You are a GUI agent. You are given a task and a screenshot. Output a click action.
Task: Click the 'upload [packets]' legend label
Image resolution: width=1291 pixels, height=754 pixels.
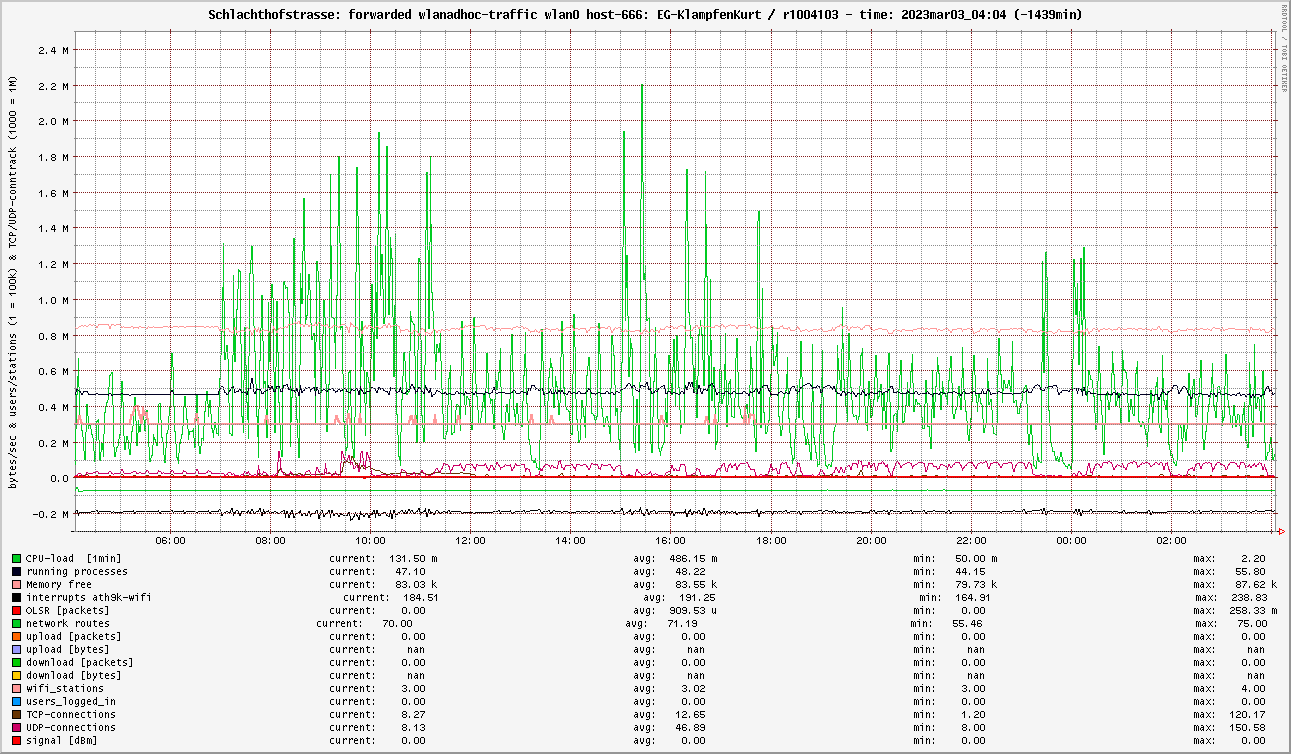(x=74, y=637)
